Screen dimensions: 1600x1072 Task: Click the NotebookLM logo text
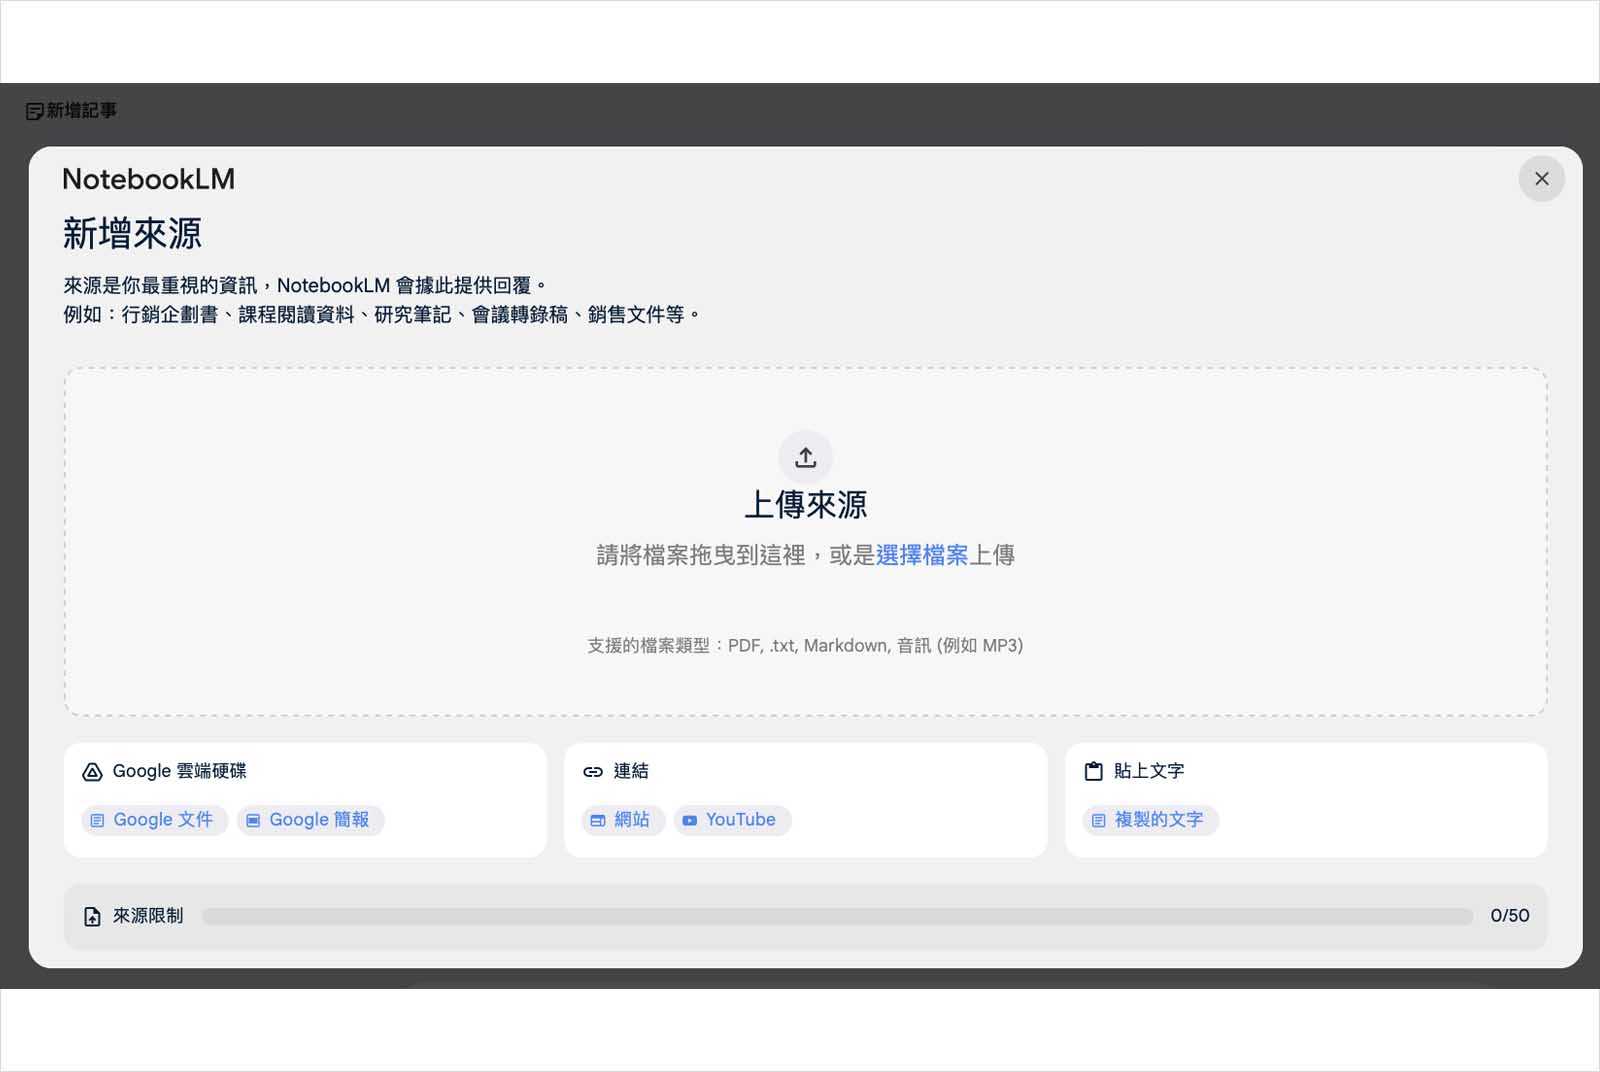[x=149, y=179]
